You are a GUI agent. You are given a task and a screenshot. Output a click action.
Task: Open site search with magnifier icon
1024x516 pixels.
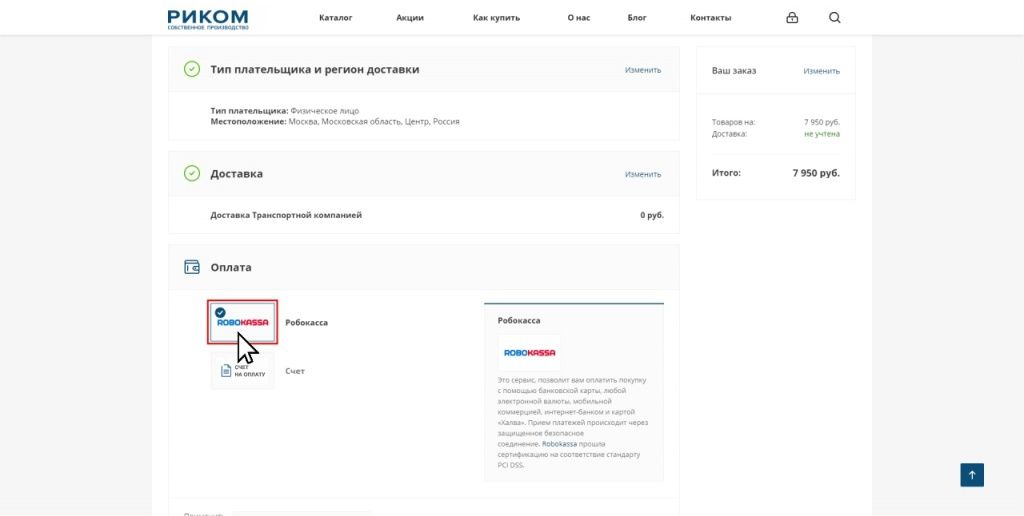[835, 18]
